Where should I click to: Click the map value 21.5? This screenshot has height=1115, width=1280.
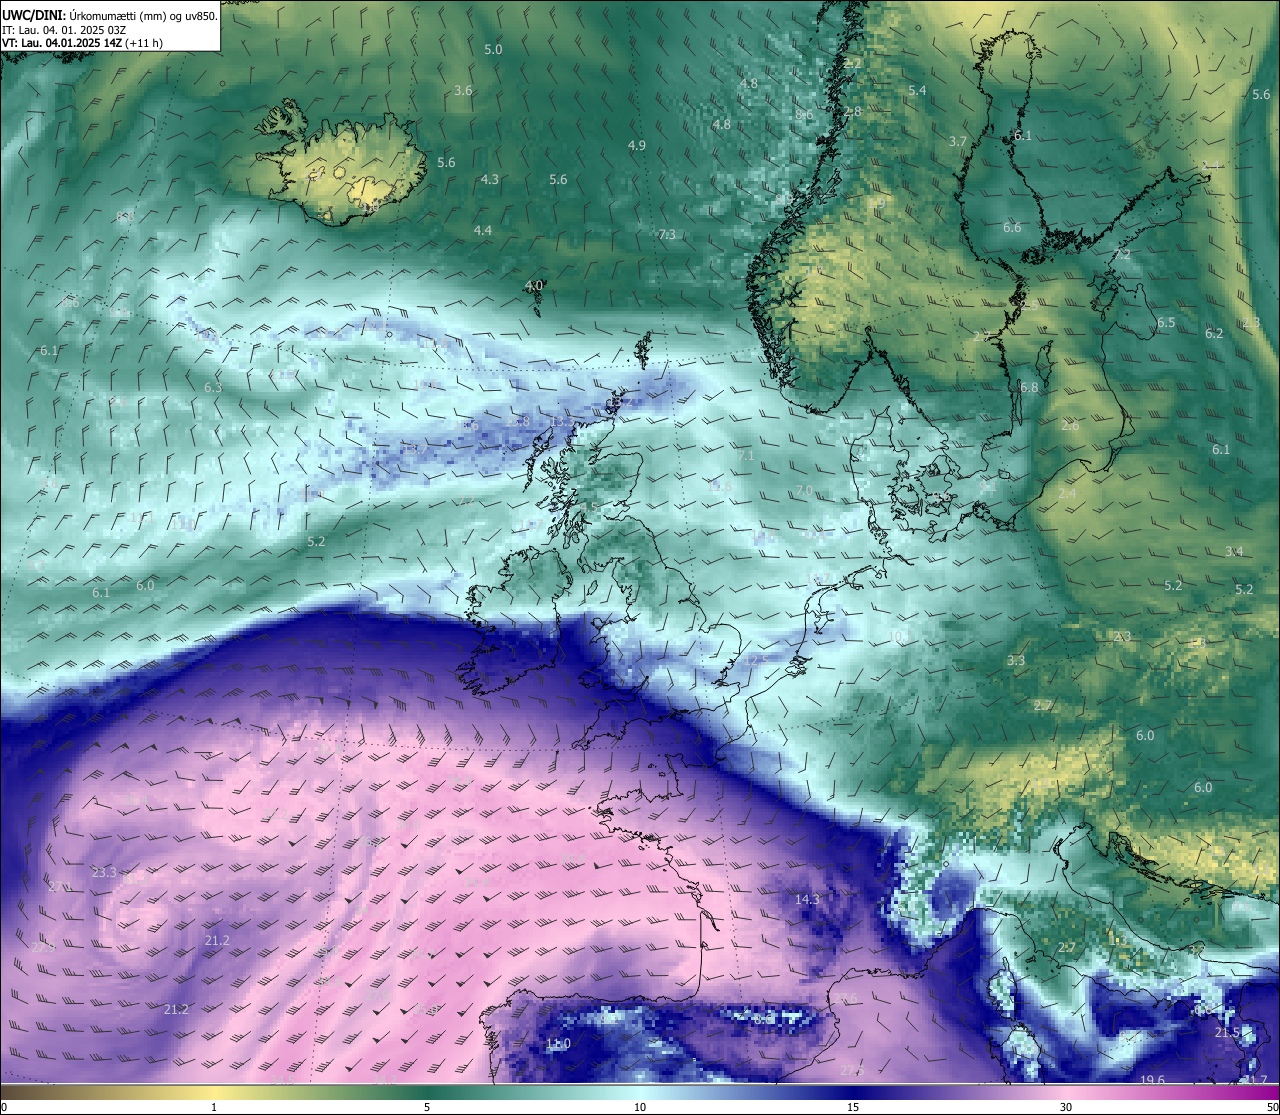click(x=1227, y=1032)
